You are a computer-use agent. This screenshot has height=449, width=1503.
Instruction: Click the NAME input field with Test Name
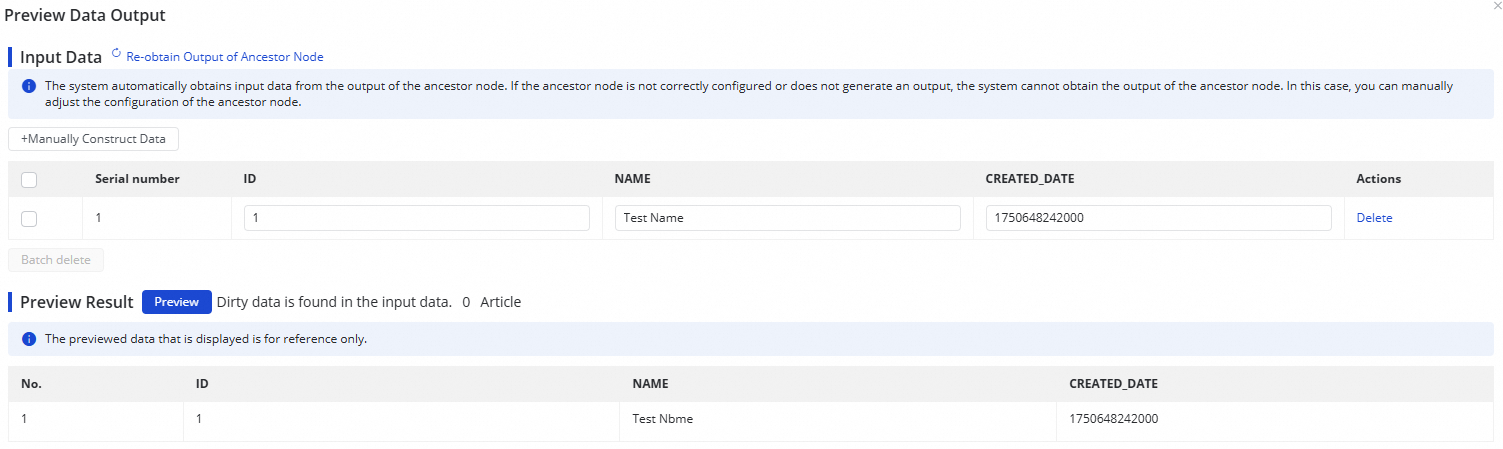coord(787,218)
